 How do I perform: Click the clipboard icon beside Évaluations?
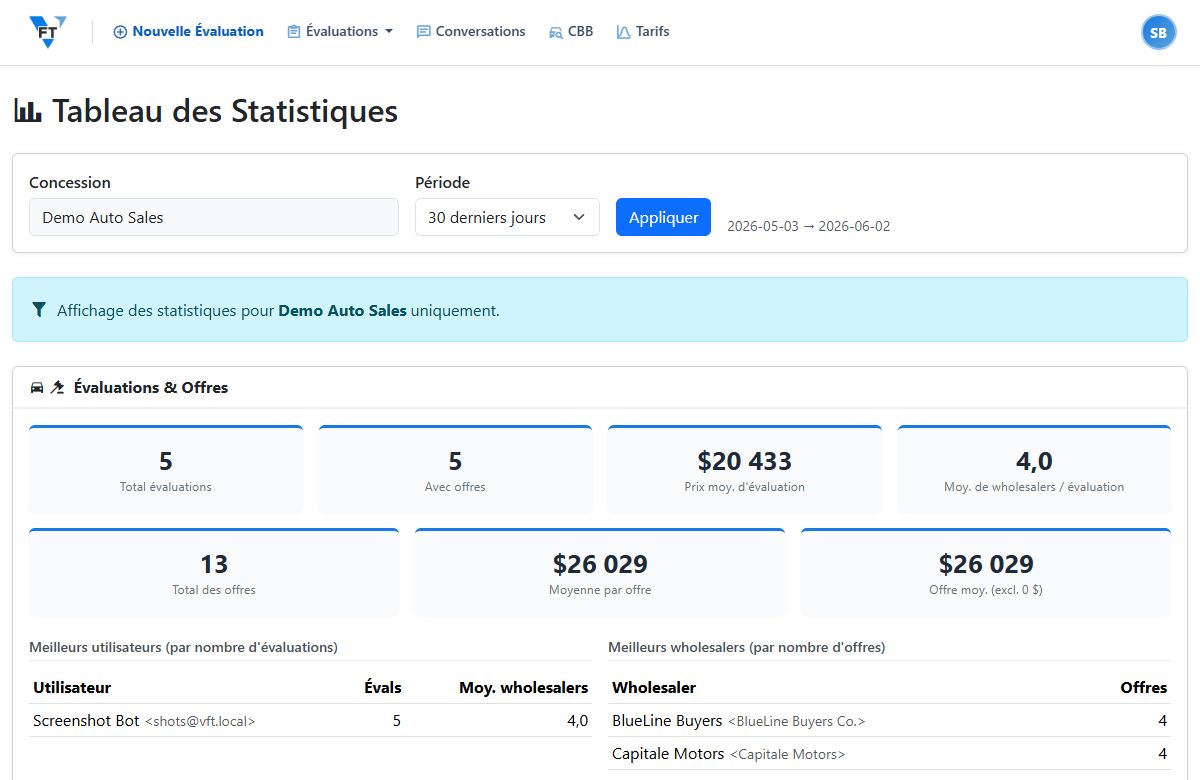(x=294, y=32)
